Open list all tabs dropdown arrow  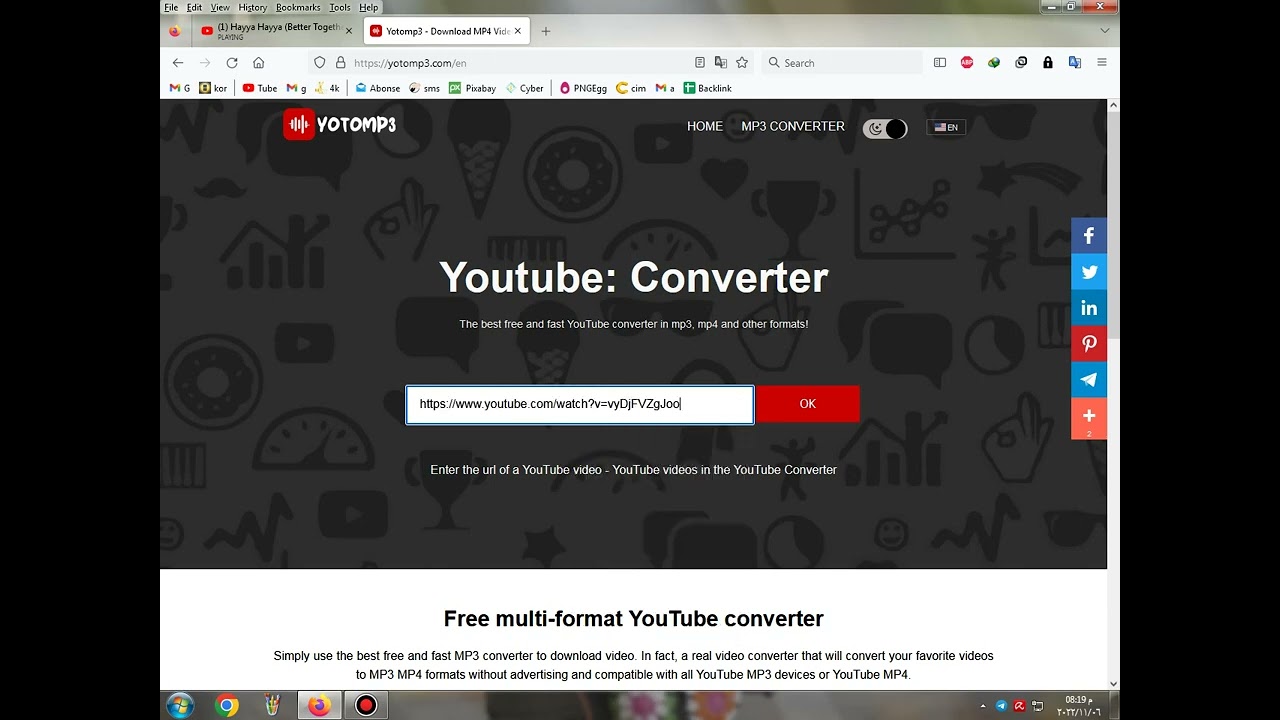(x=1104, y=31)
